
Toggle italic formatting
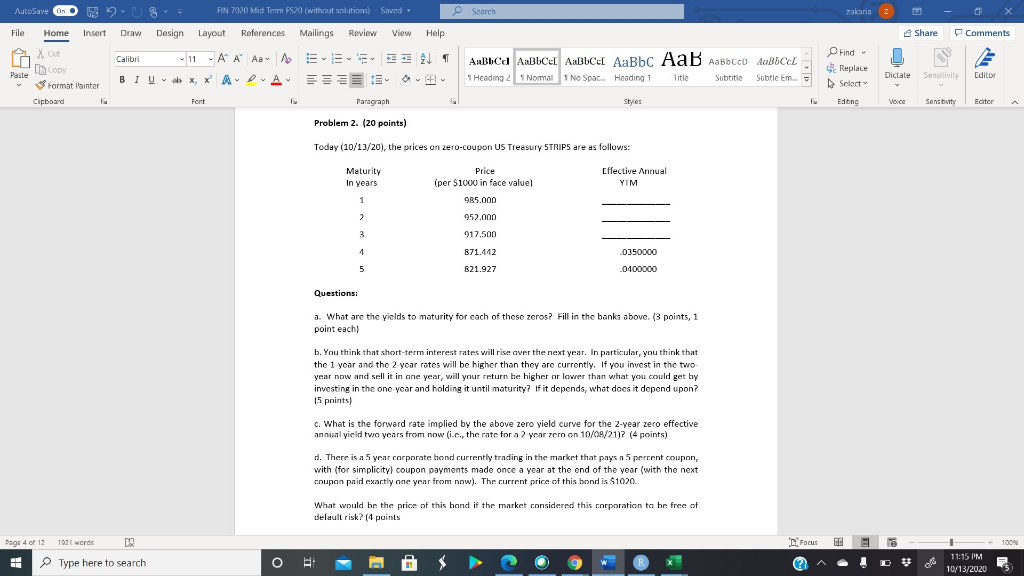pos(137,79)
